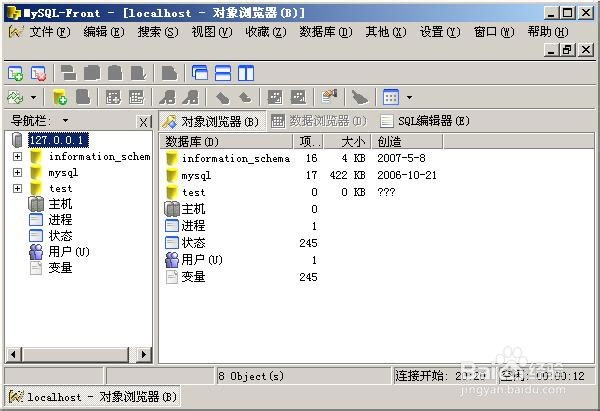Screen dimensions: 600x411
Task: Click the properties icon with hand
Action: (329, 97)
